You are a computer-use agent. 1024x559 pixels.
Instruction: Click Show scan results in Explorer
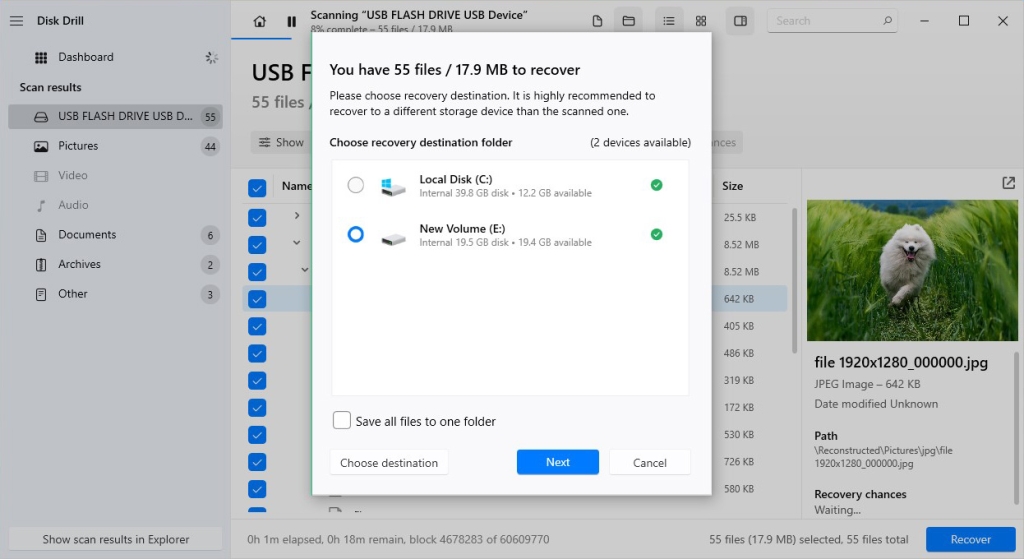pyautogui.click(x=116, y=539)
